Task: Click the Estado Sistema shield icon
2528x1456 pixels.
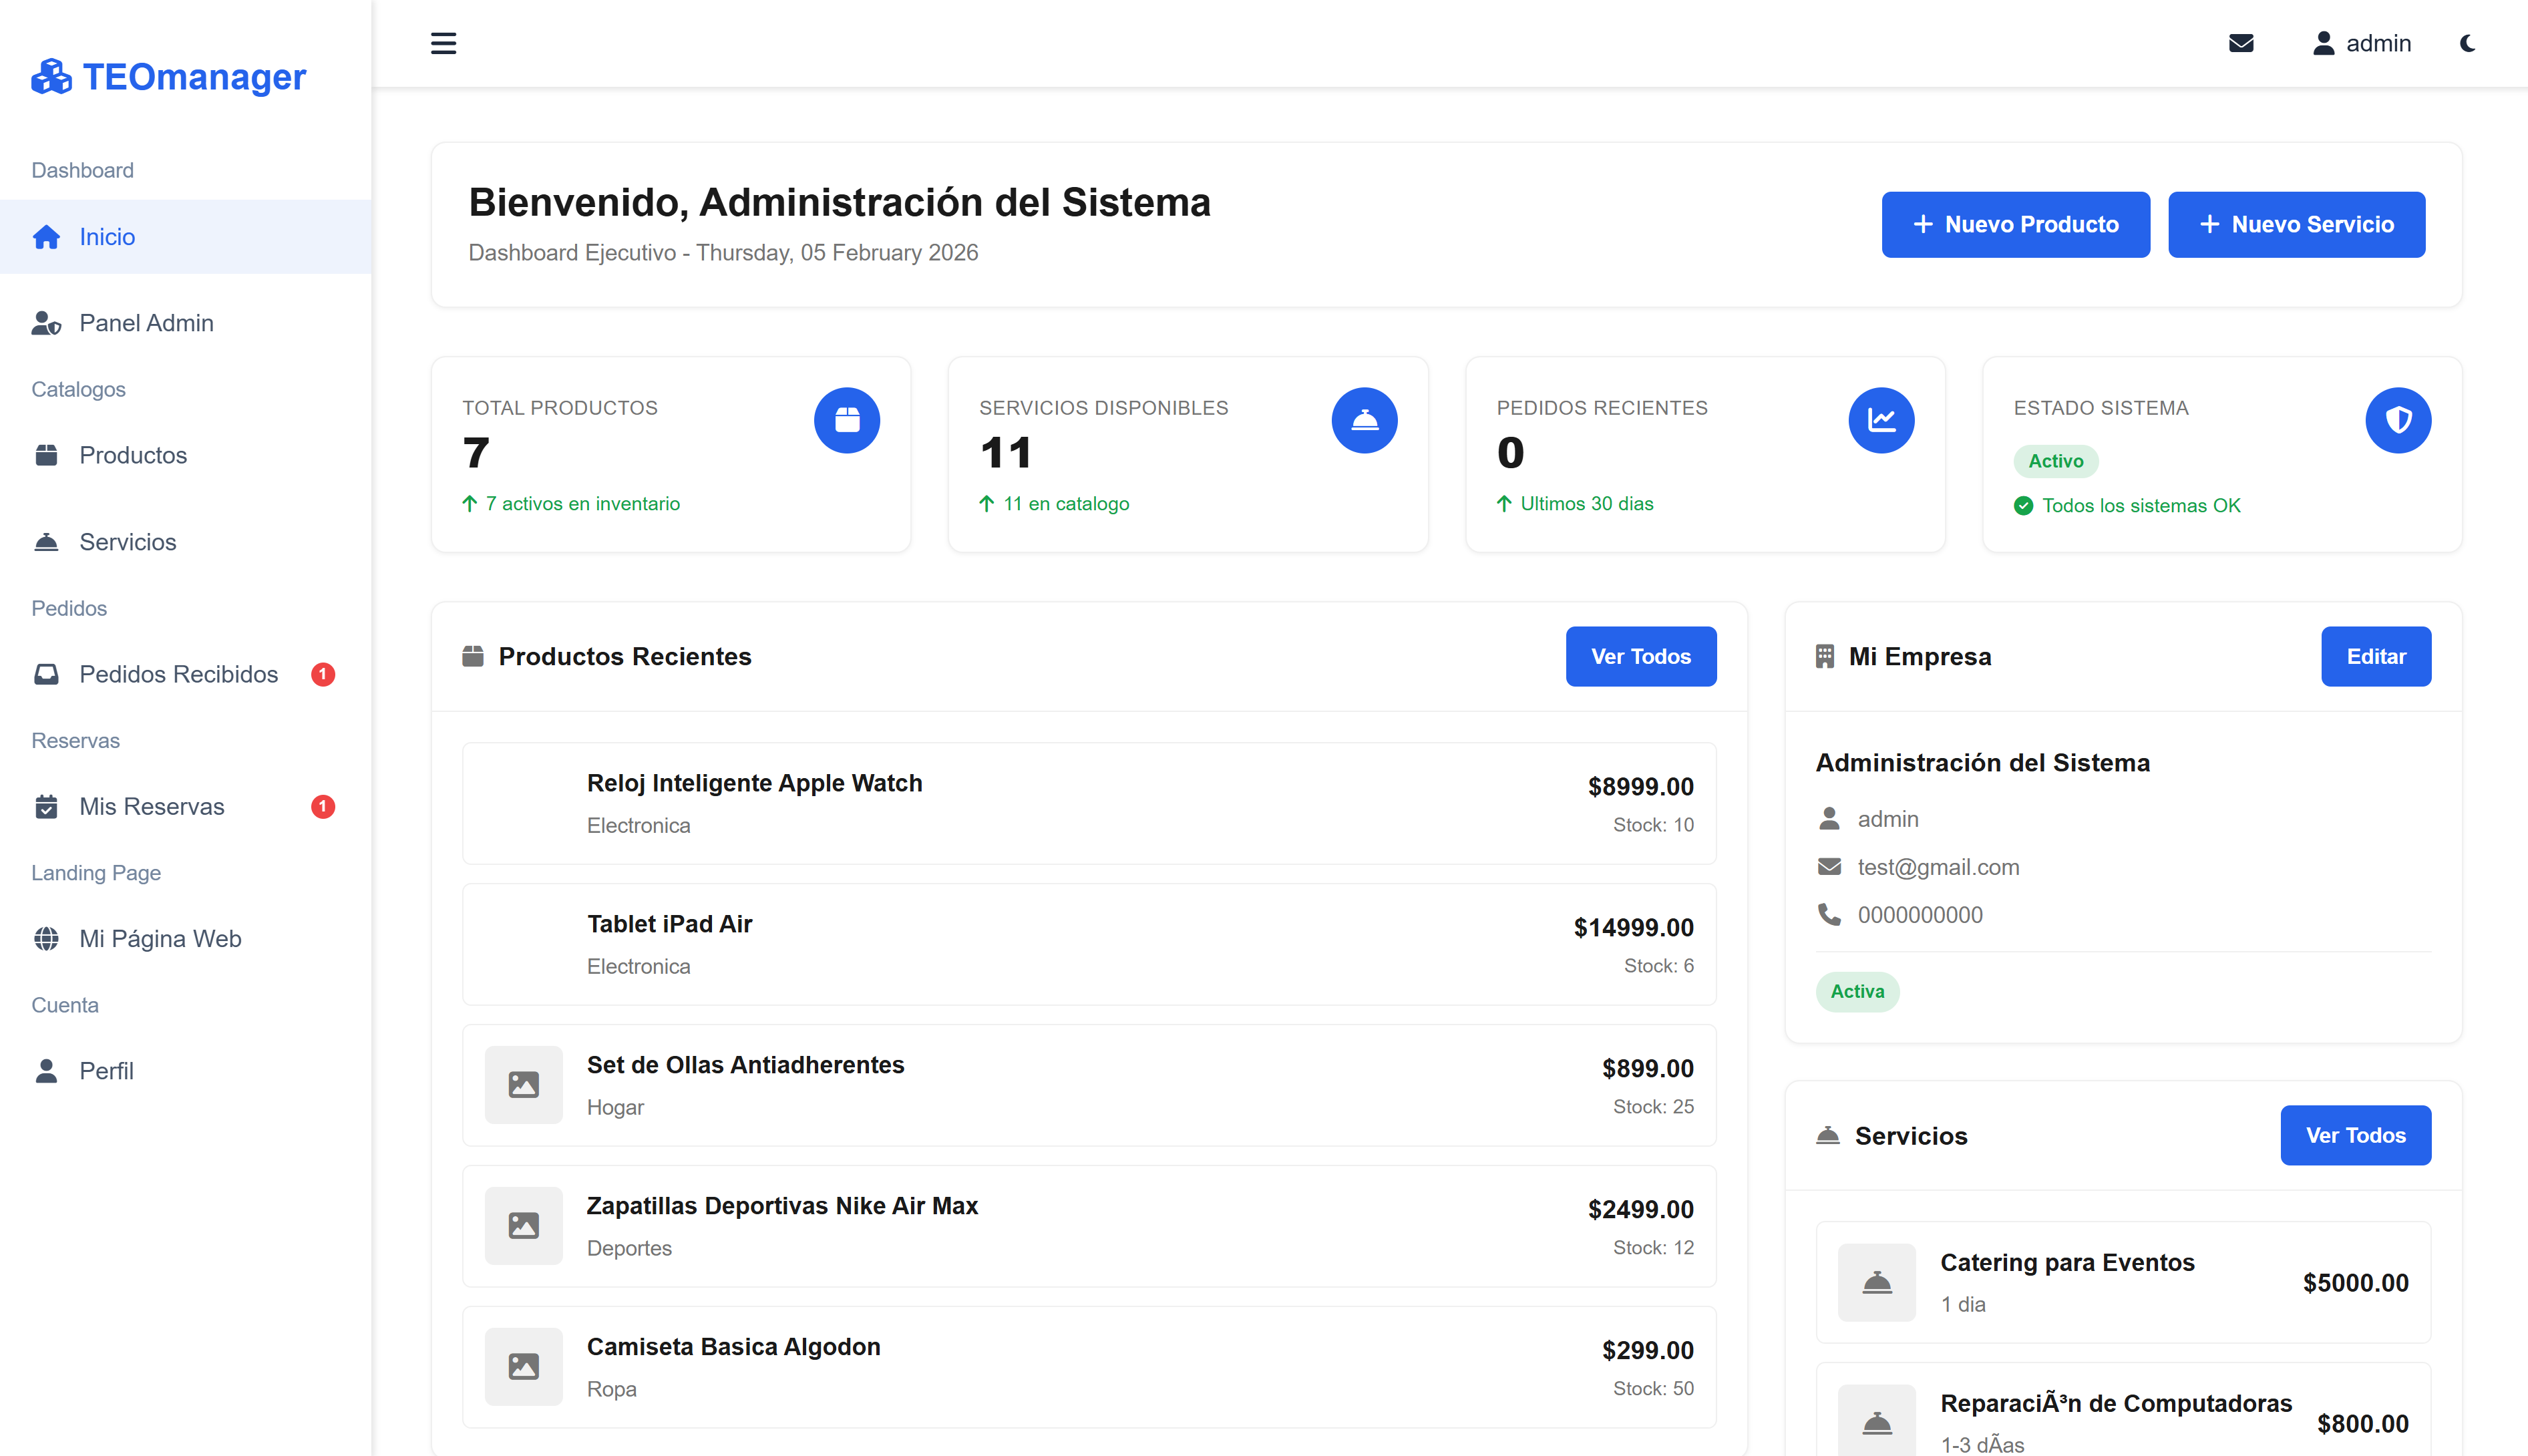Action: 2398,420
